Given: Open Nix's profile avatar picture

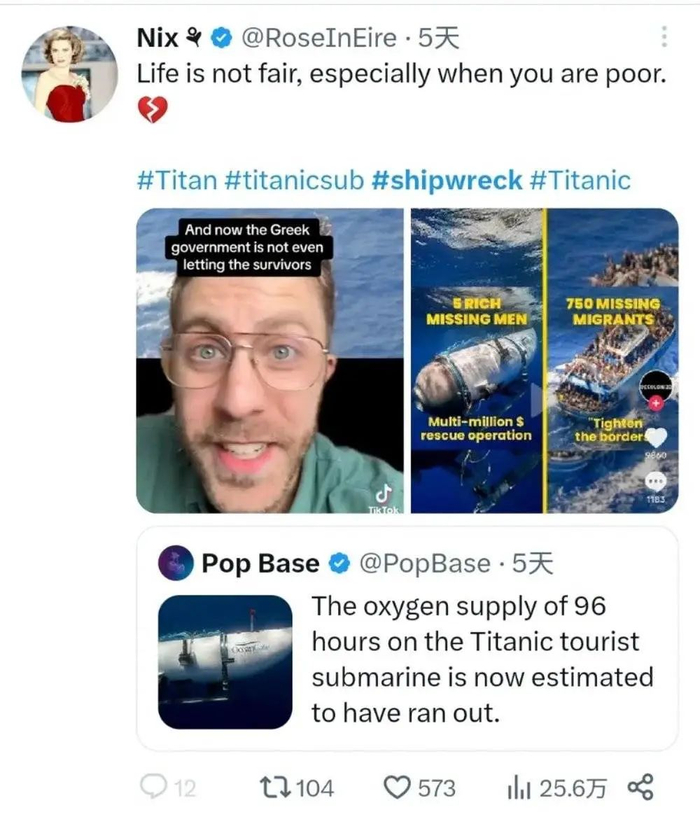Looking at the screenshot, I should pos(69,74).
